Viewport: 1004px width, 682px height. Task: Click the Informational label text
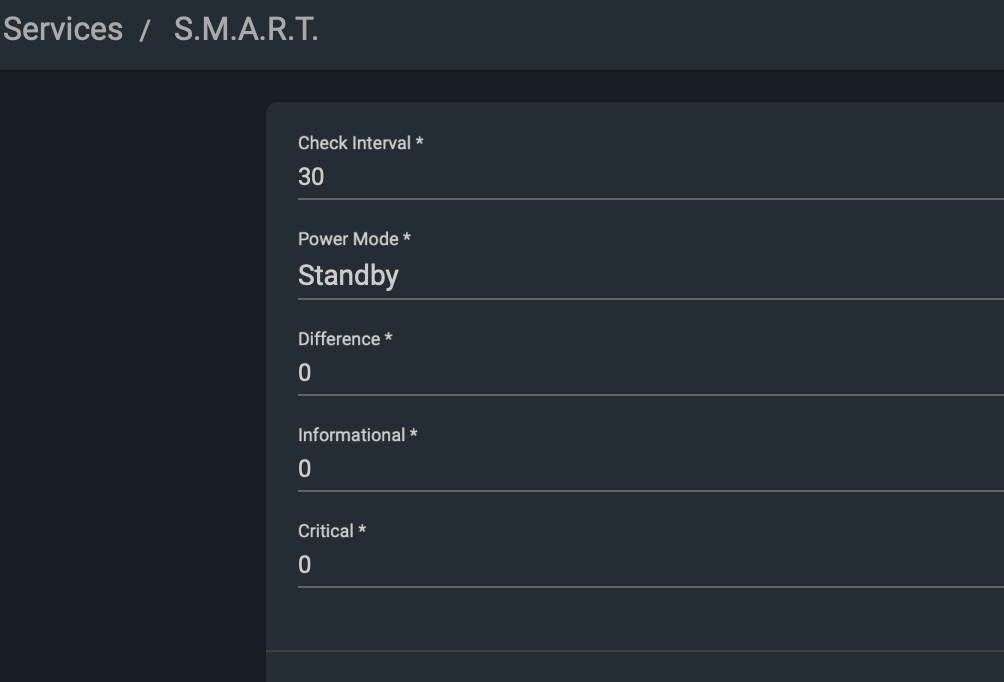click(351, 435)
